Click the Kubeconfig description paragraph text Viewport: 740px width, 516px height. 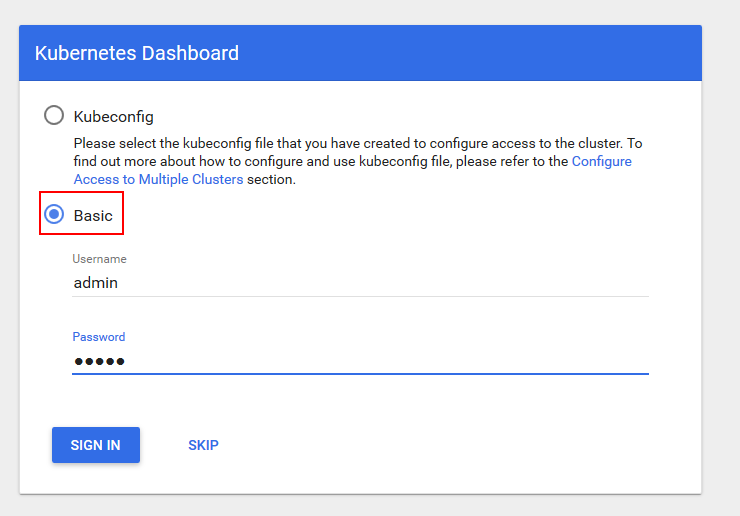(357, 161)
